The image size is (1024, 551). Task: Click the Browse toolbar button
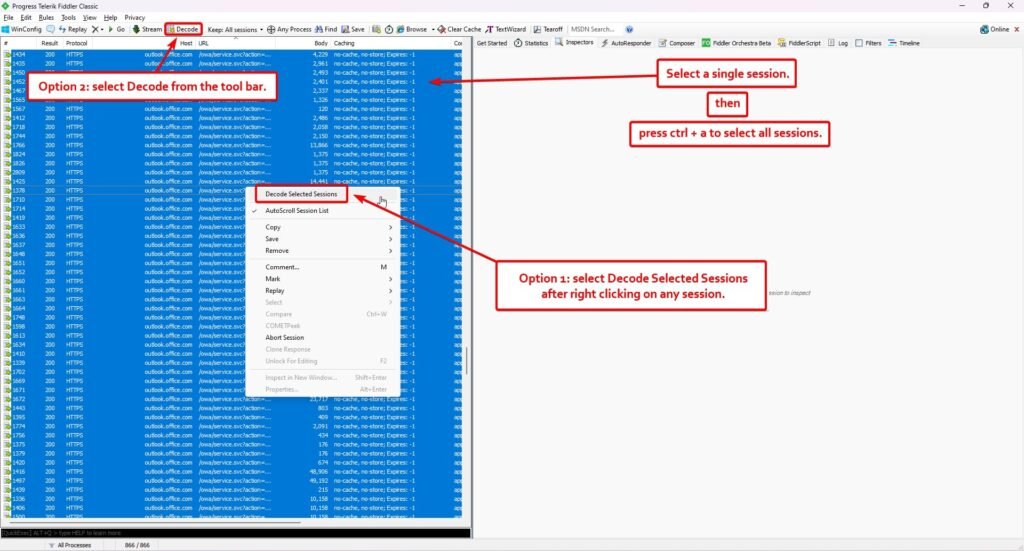411,29
